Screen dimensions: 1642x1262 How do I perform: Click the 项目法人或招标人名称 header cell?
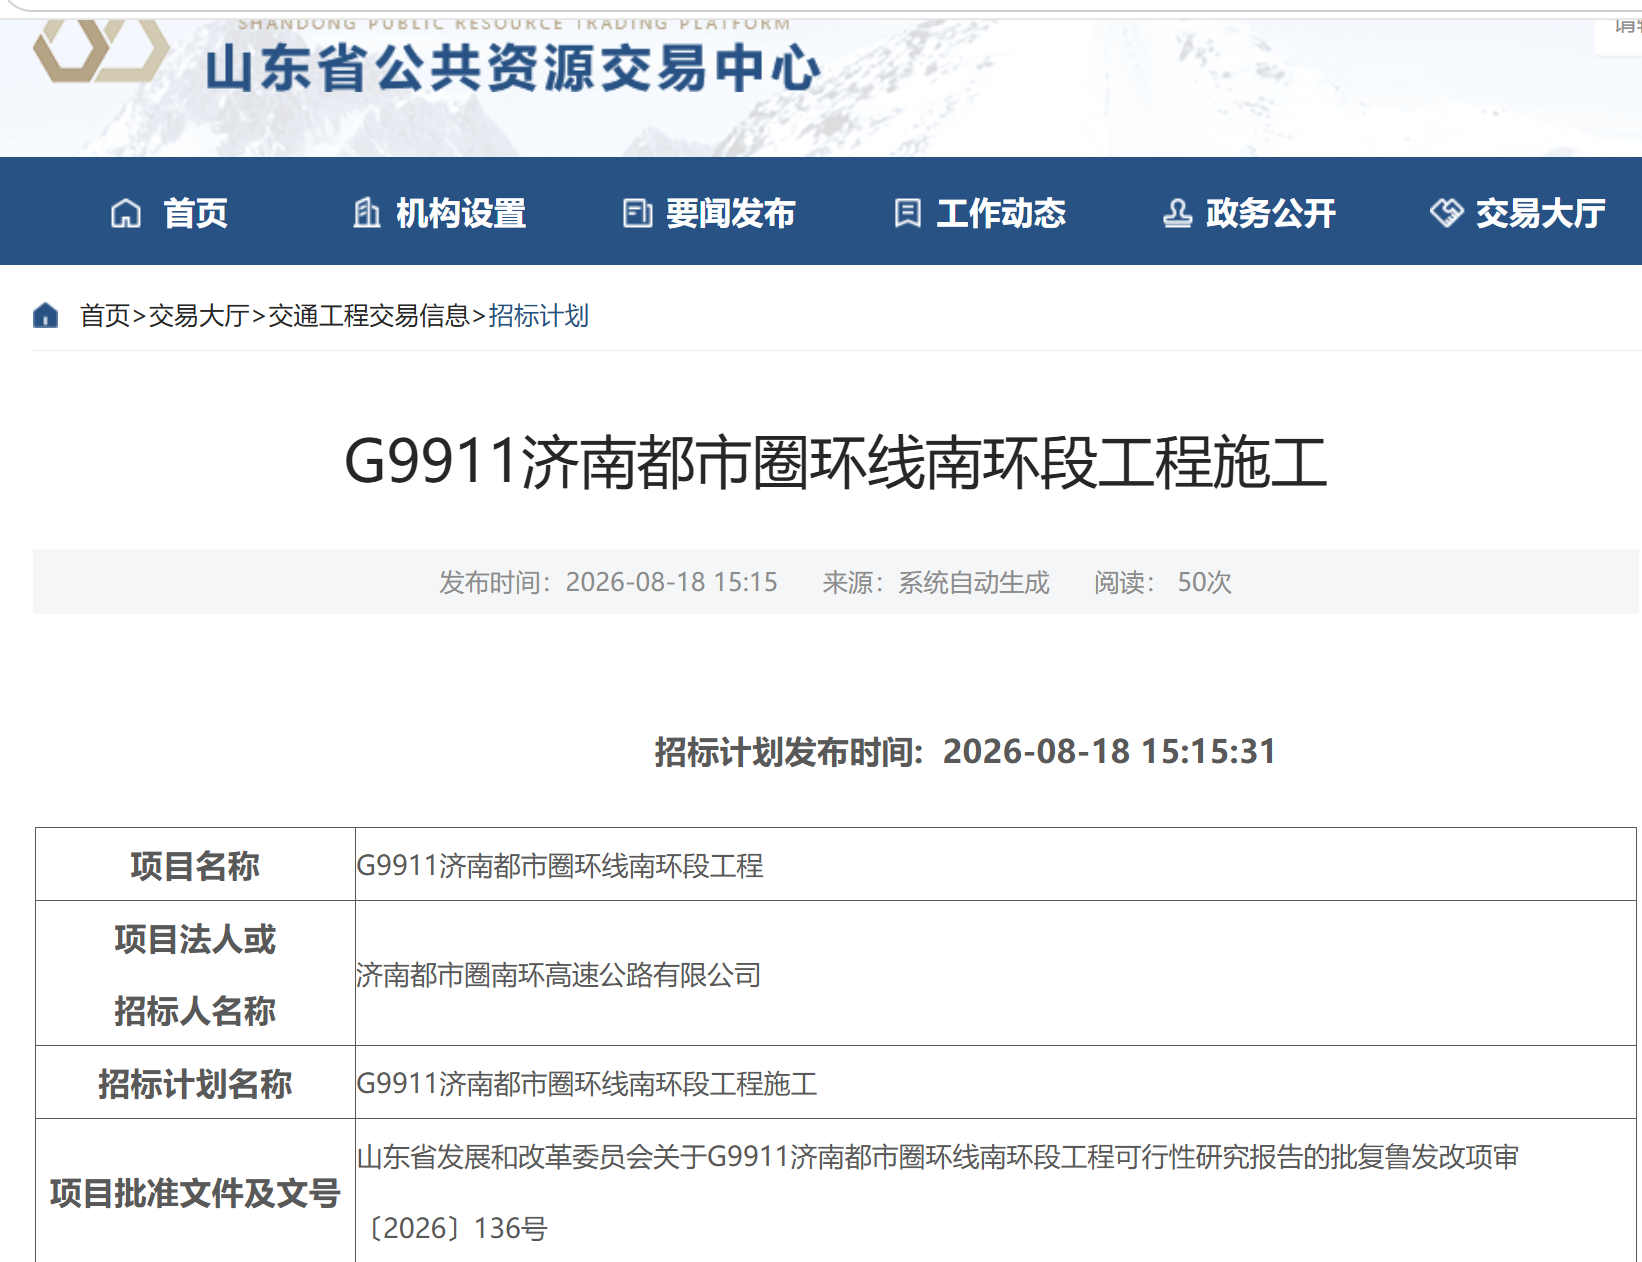click(x=195, y=974)
